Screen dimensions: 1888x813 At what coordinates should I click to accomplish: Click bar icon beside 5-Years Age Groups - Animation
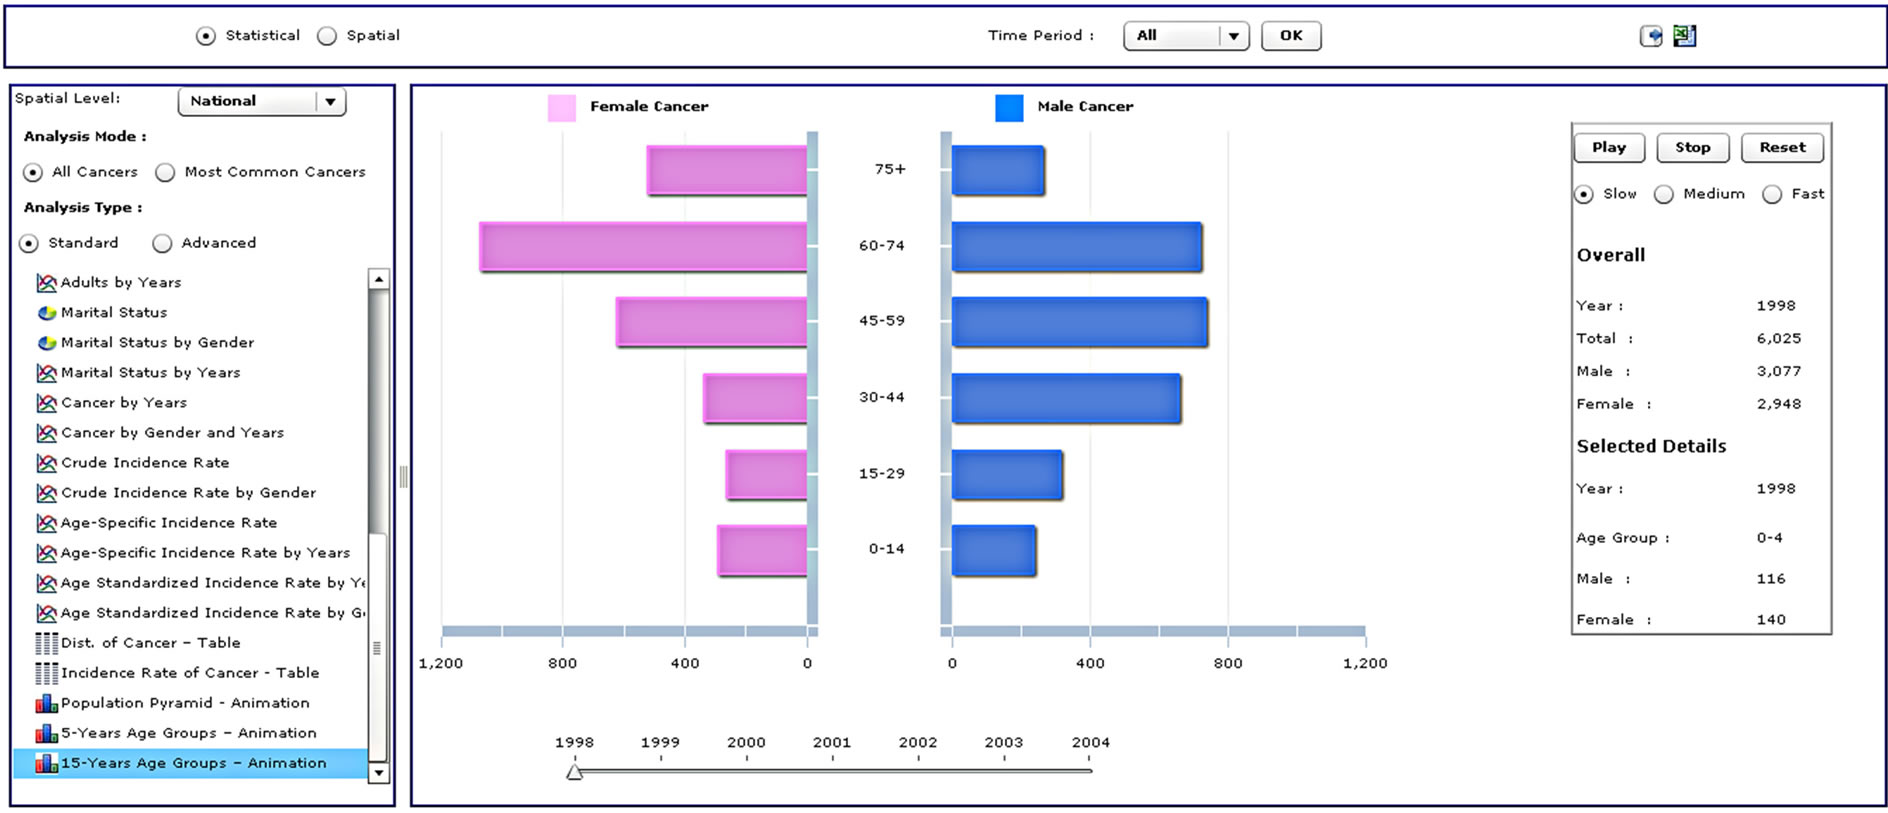point(46,733)
